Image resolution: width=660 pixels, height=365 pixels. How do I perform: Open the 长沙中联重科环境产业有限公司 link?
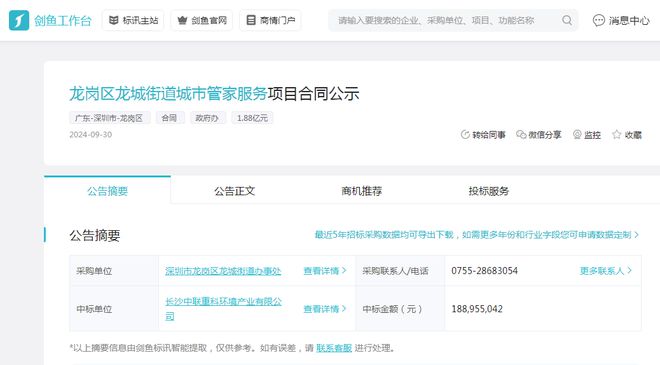(223, 309)
